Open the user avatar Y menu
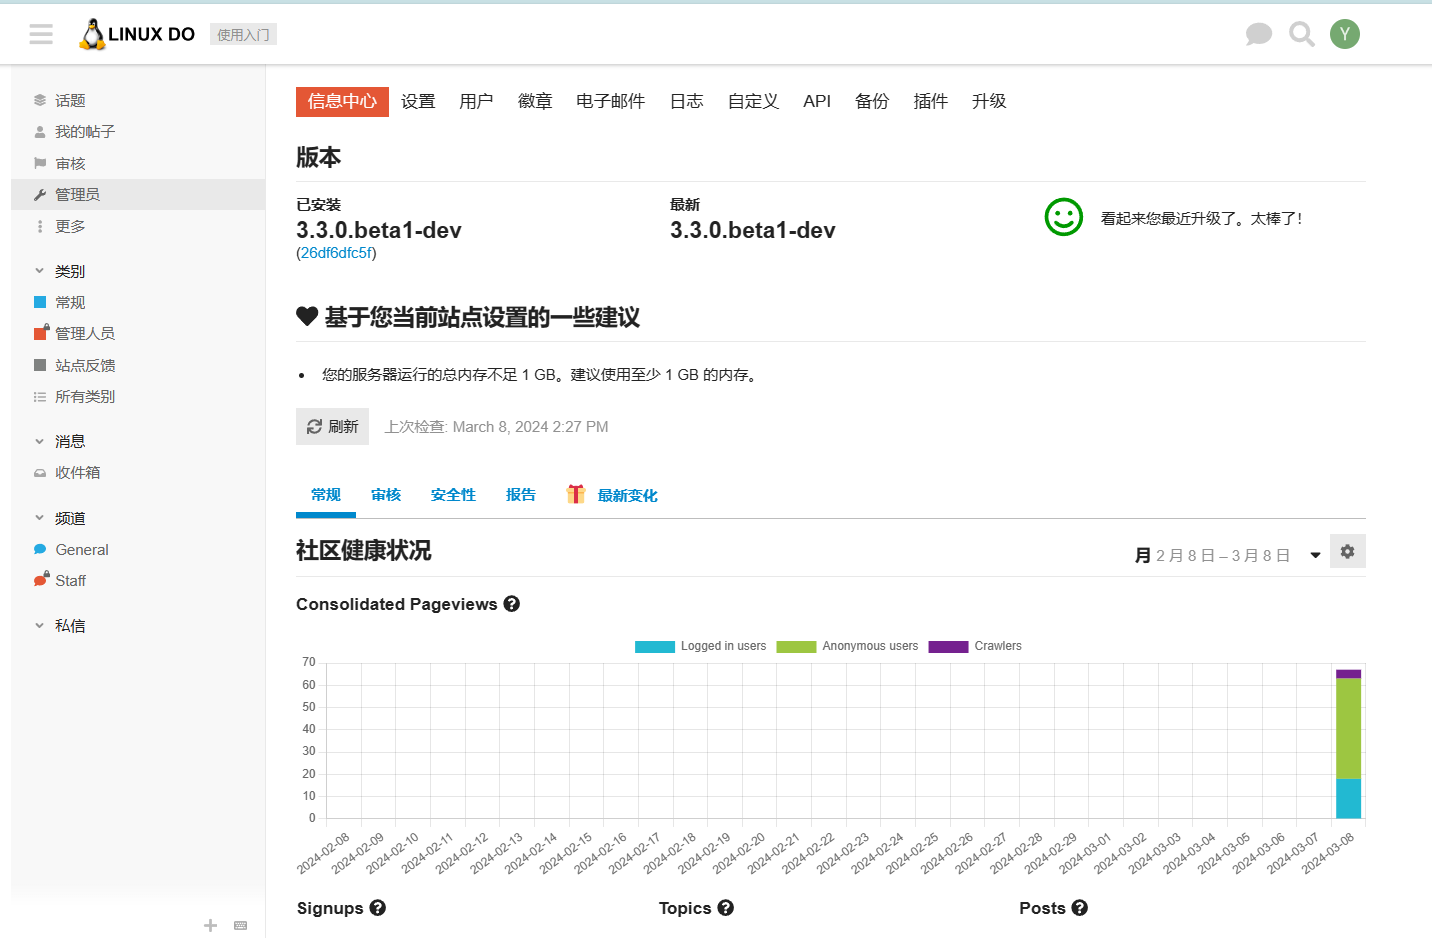This screenshot has width=1432, height=938. (1345, 34)
